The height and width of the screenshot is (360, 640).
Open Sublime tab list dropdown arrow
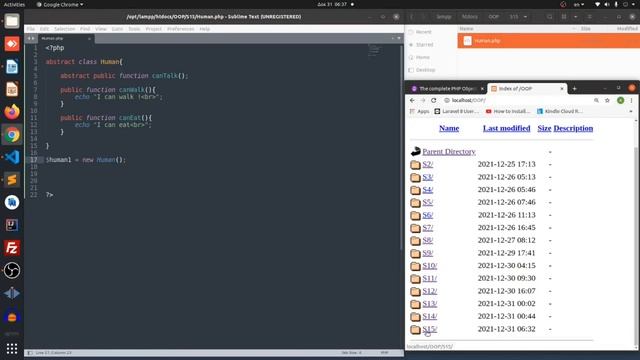tap(399, 38)
